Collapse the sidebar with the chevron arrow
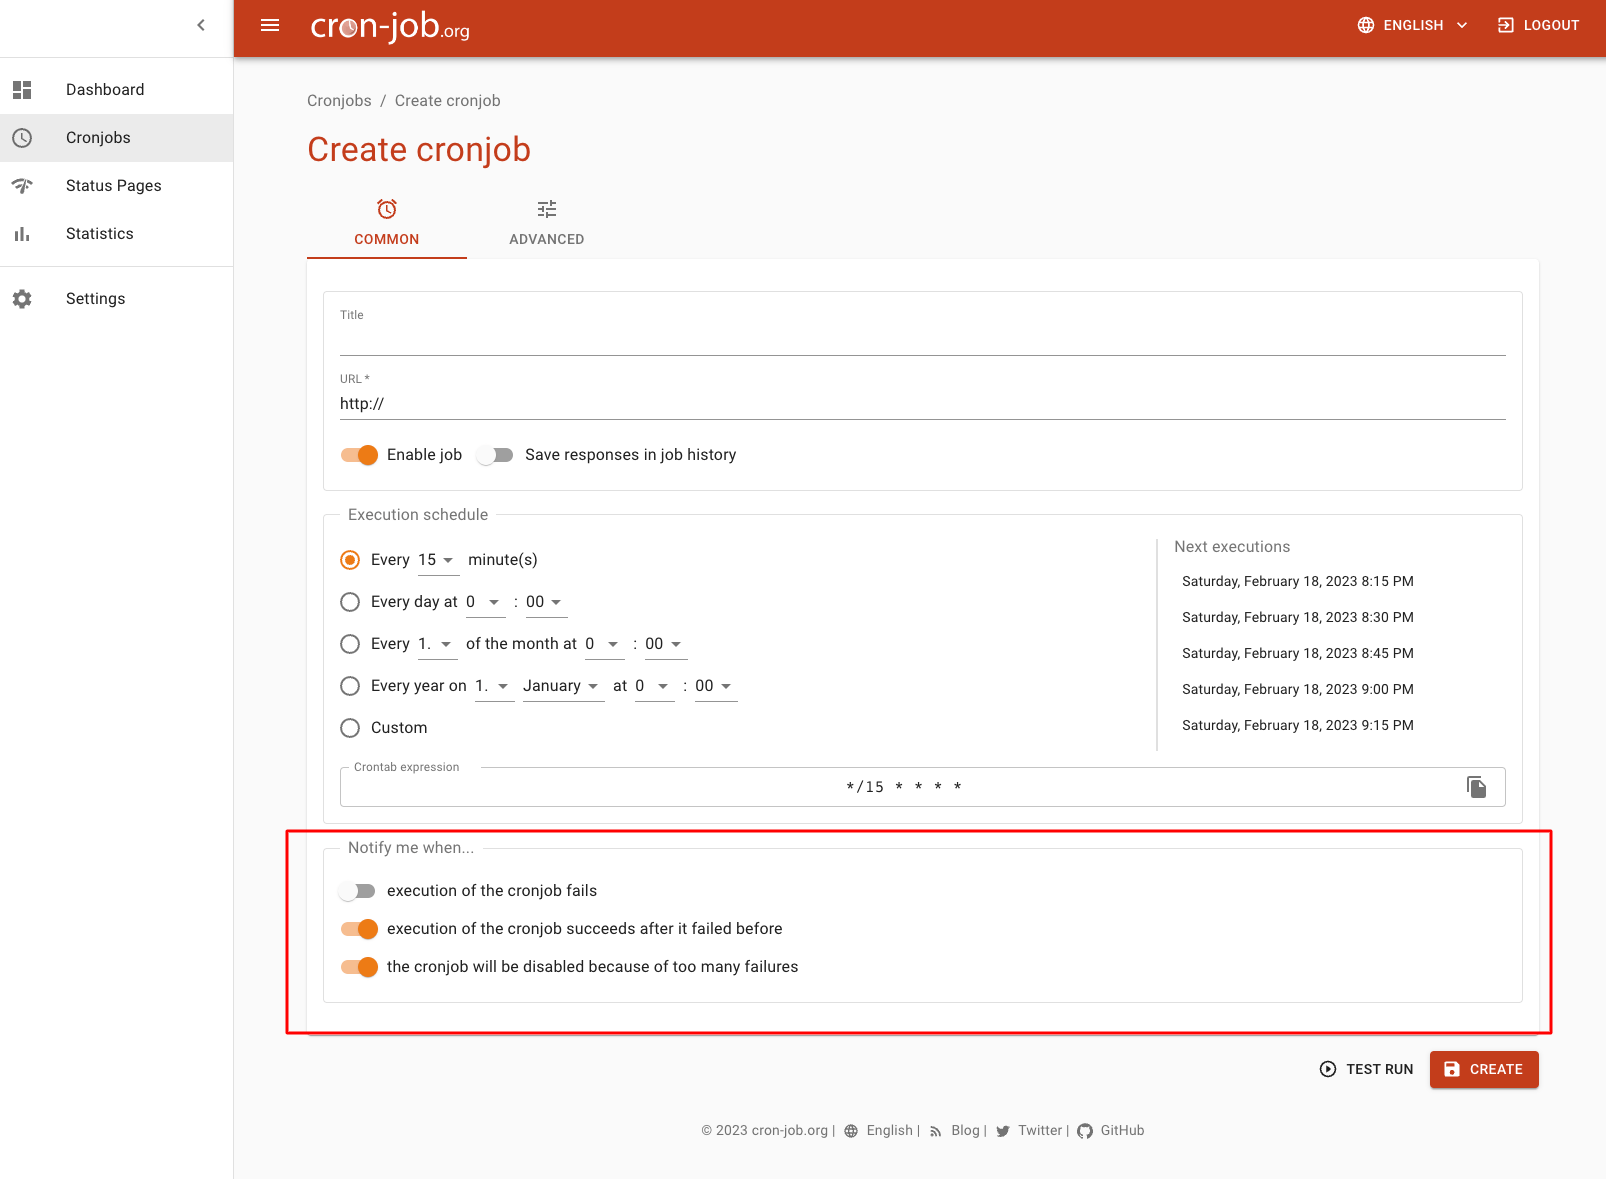The image size is (1606, 1179). coord(201,25)
